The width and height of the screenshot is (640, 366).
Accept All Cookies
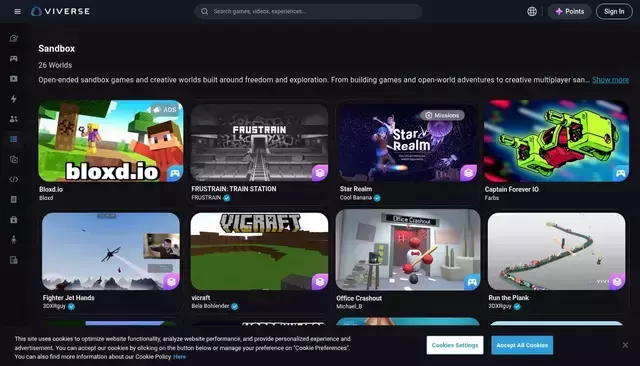(522, 345)
